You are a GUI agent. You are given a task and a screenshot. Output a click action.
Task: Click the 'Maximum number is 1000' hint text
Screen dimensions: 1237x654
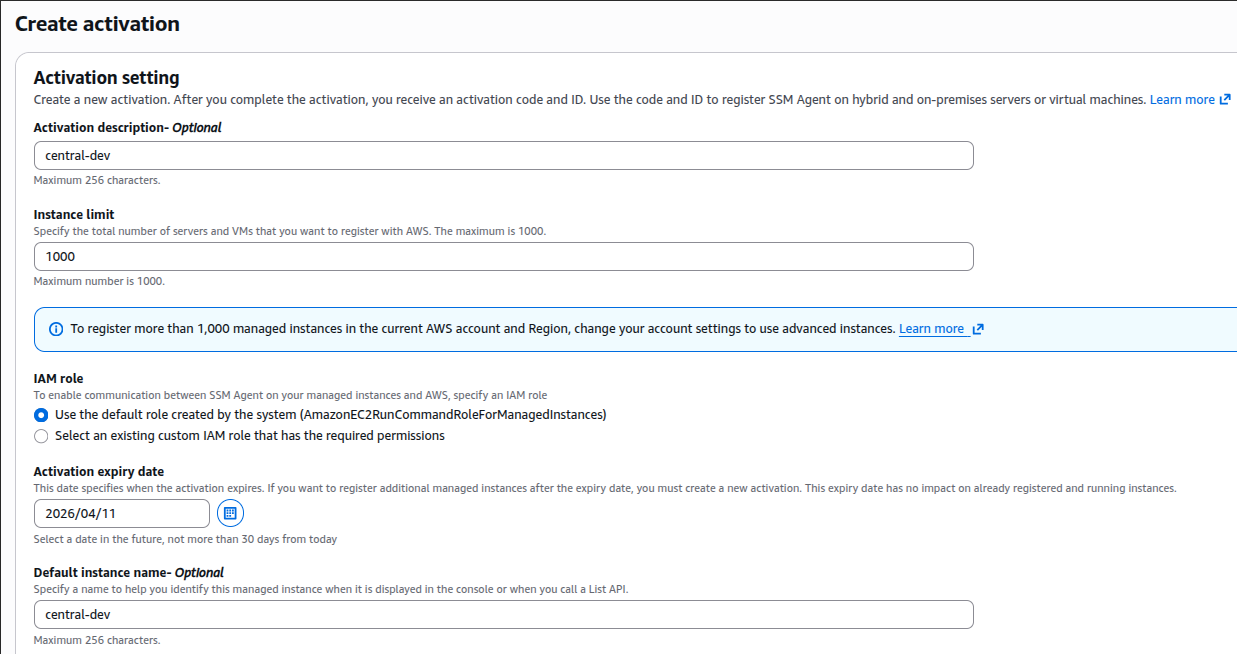coord(99,281)
